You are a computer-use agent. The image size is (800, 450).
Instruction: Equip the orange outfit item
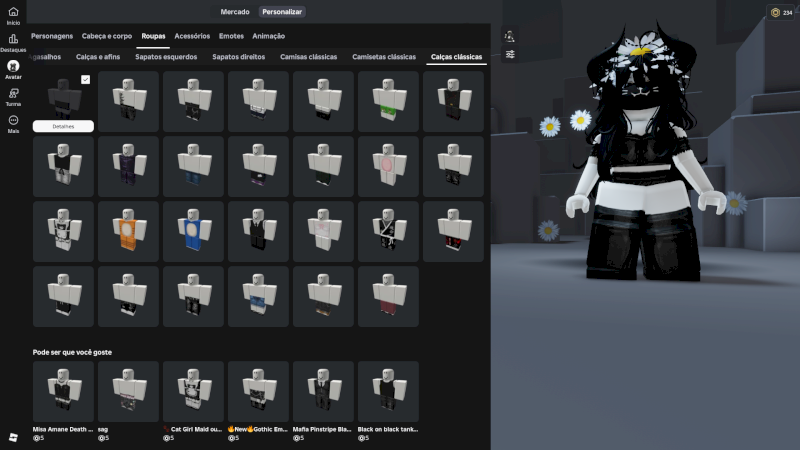[128, 232]
